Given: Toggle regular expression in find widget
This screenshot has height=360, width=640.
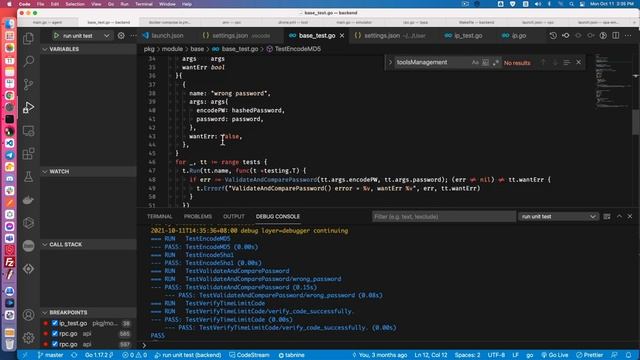Looking at the screenshot, I should [x=496, y=62].
